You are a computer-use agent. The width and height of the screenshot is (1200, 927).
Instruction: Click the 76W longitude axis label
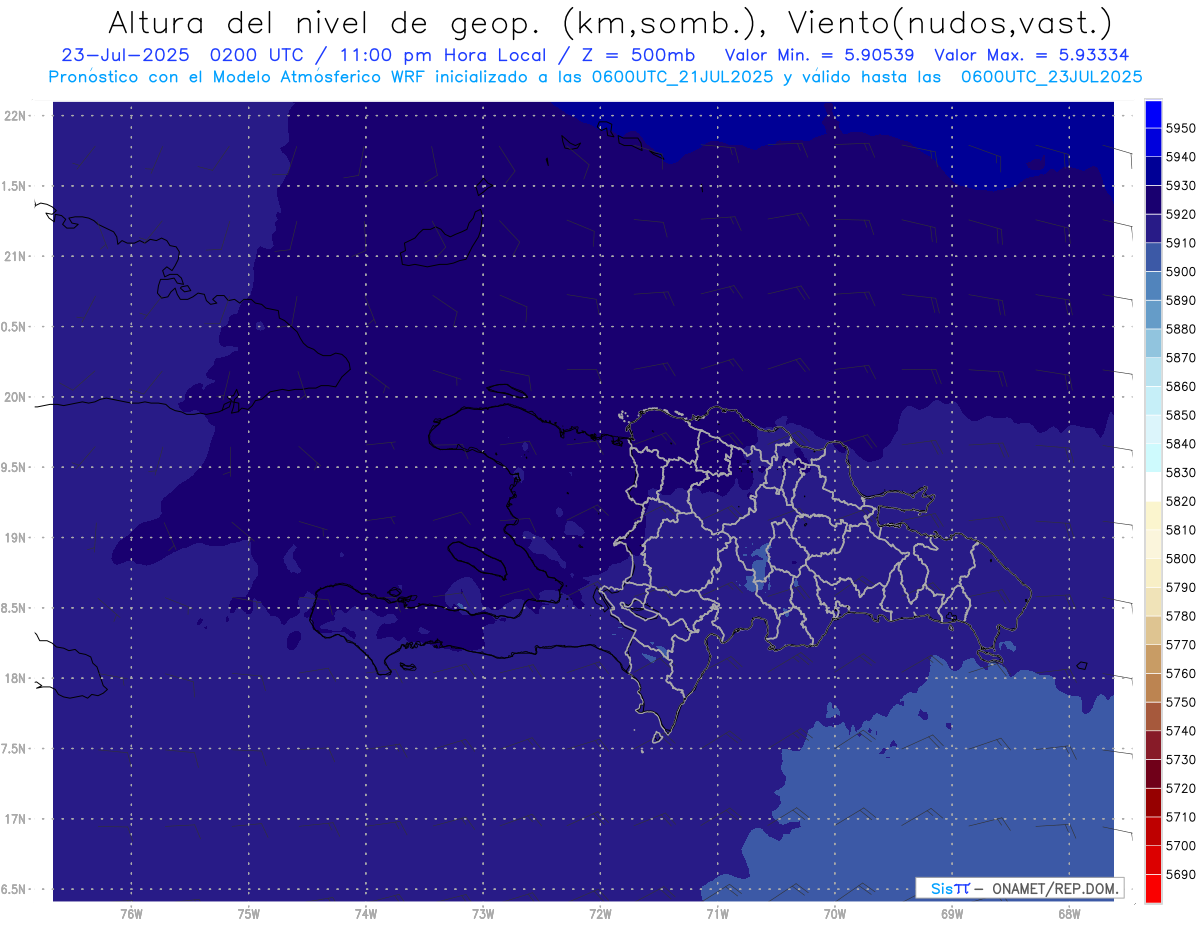[x=131, y=914]
